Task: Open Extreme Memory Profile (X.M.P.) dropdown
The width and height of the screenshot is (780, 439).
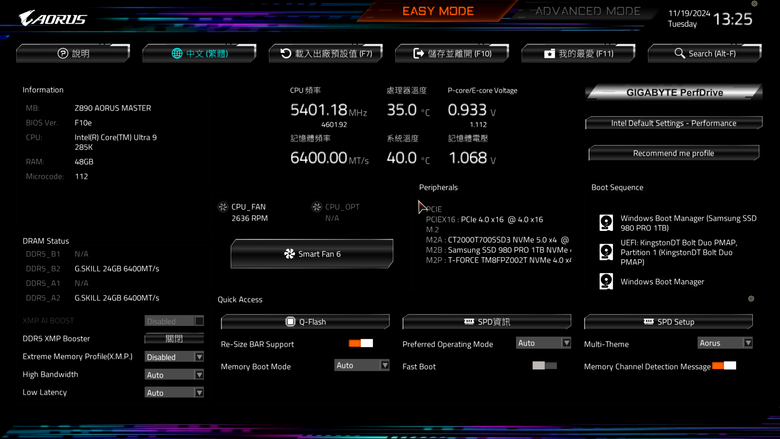Action: click(174, 357)
